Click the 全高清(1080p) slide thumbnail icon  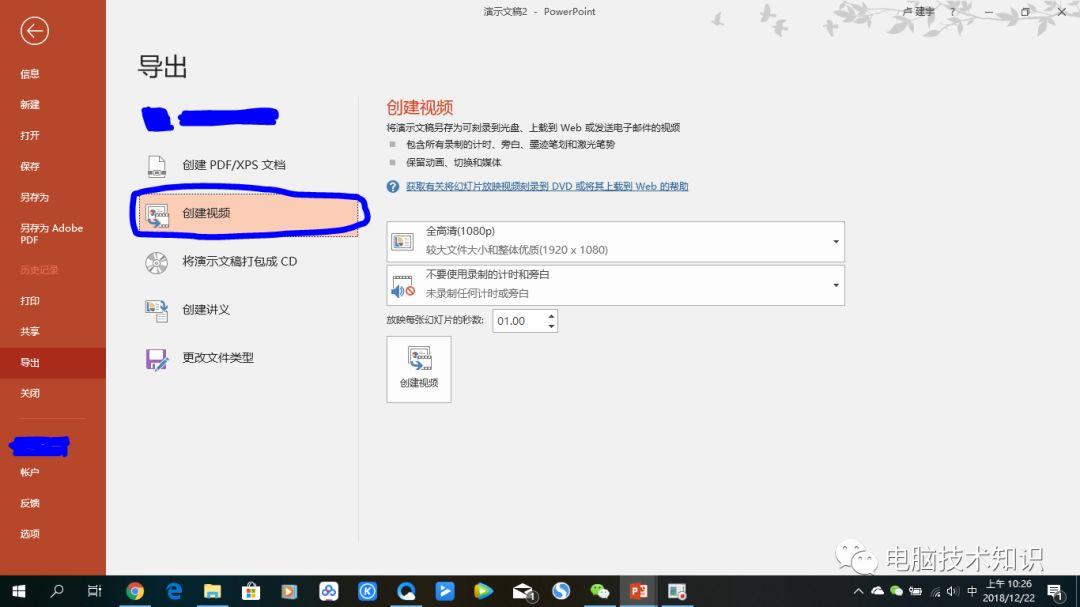point(402,242)
